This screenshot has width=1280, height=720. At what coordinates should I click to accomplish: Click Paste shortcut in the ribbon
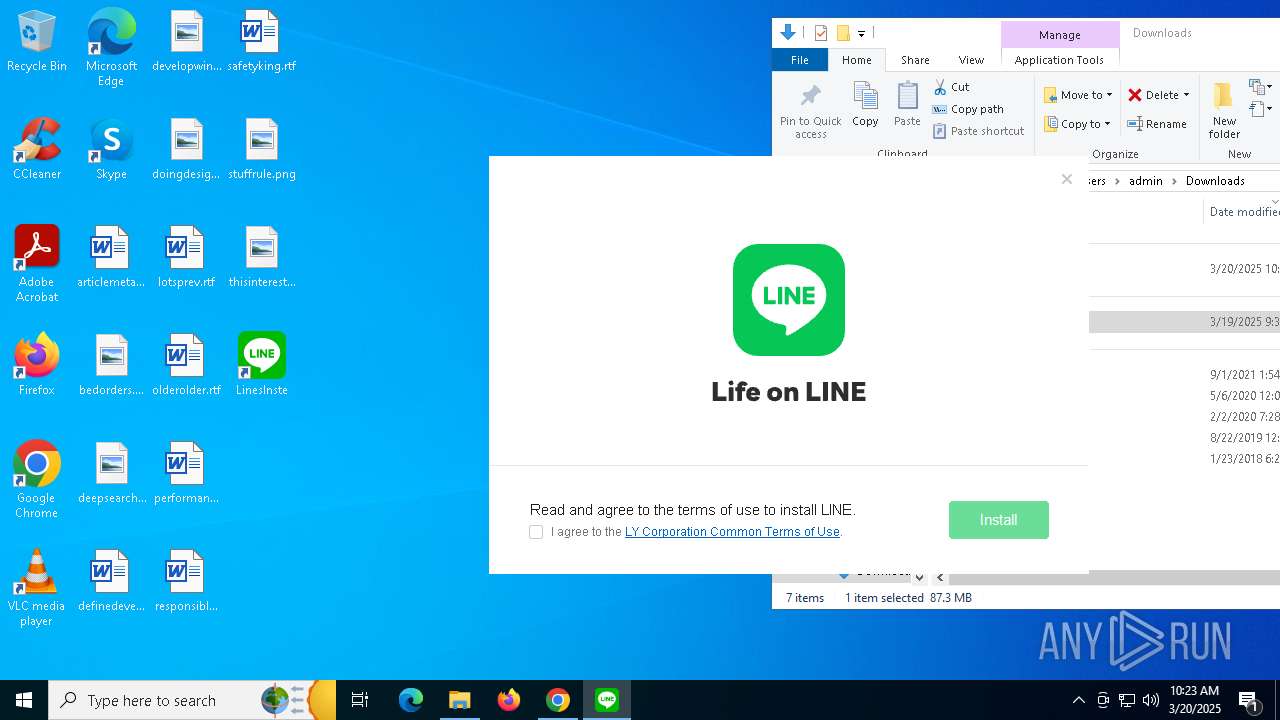click(978, 131)
